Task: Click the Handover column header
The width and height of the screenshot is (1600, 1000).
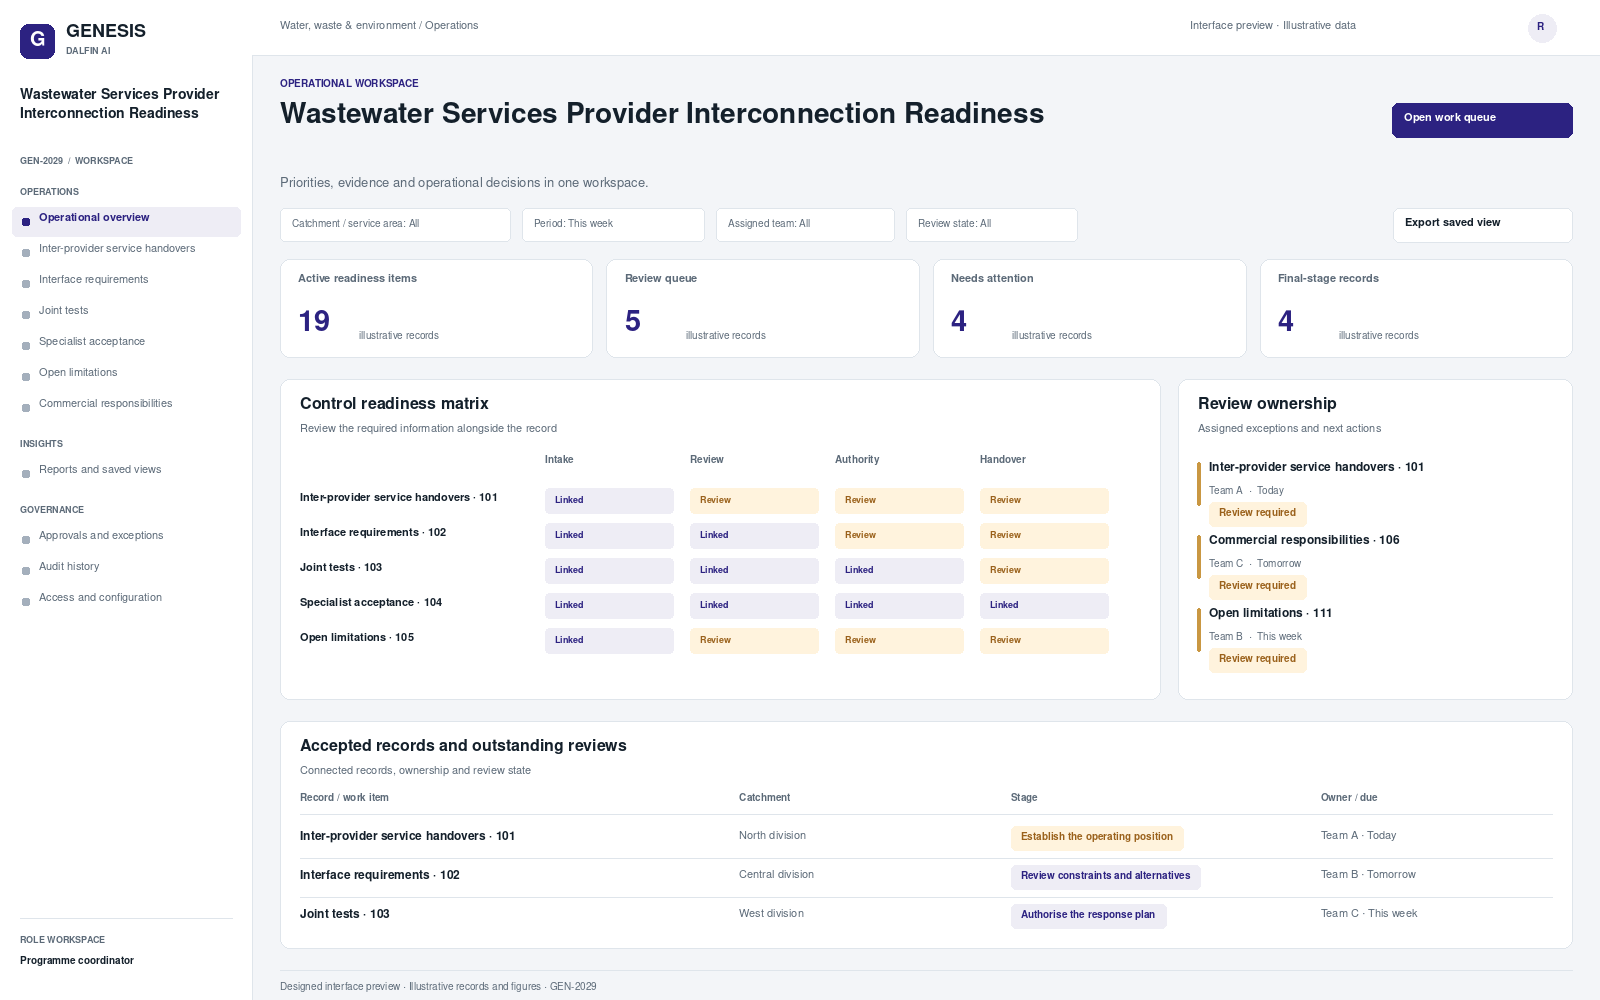Action: (x=1003, y=460)
